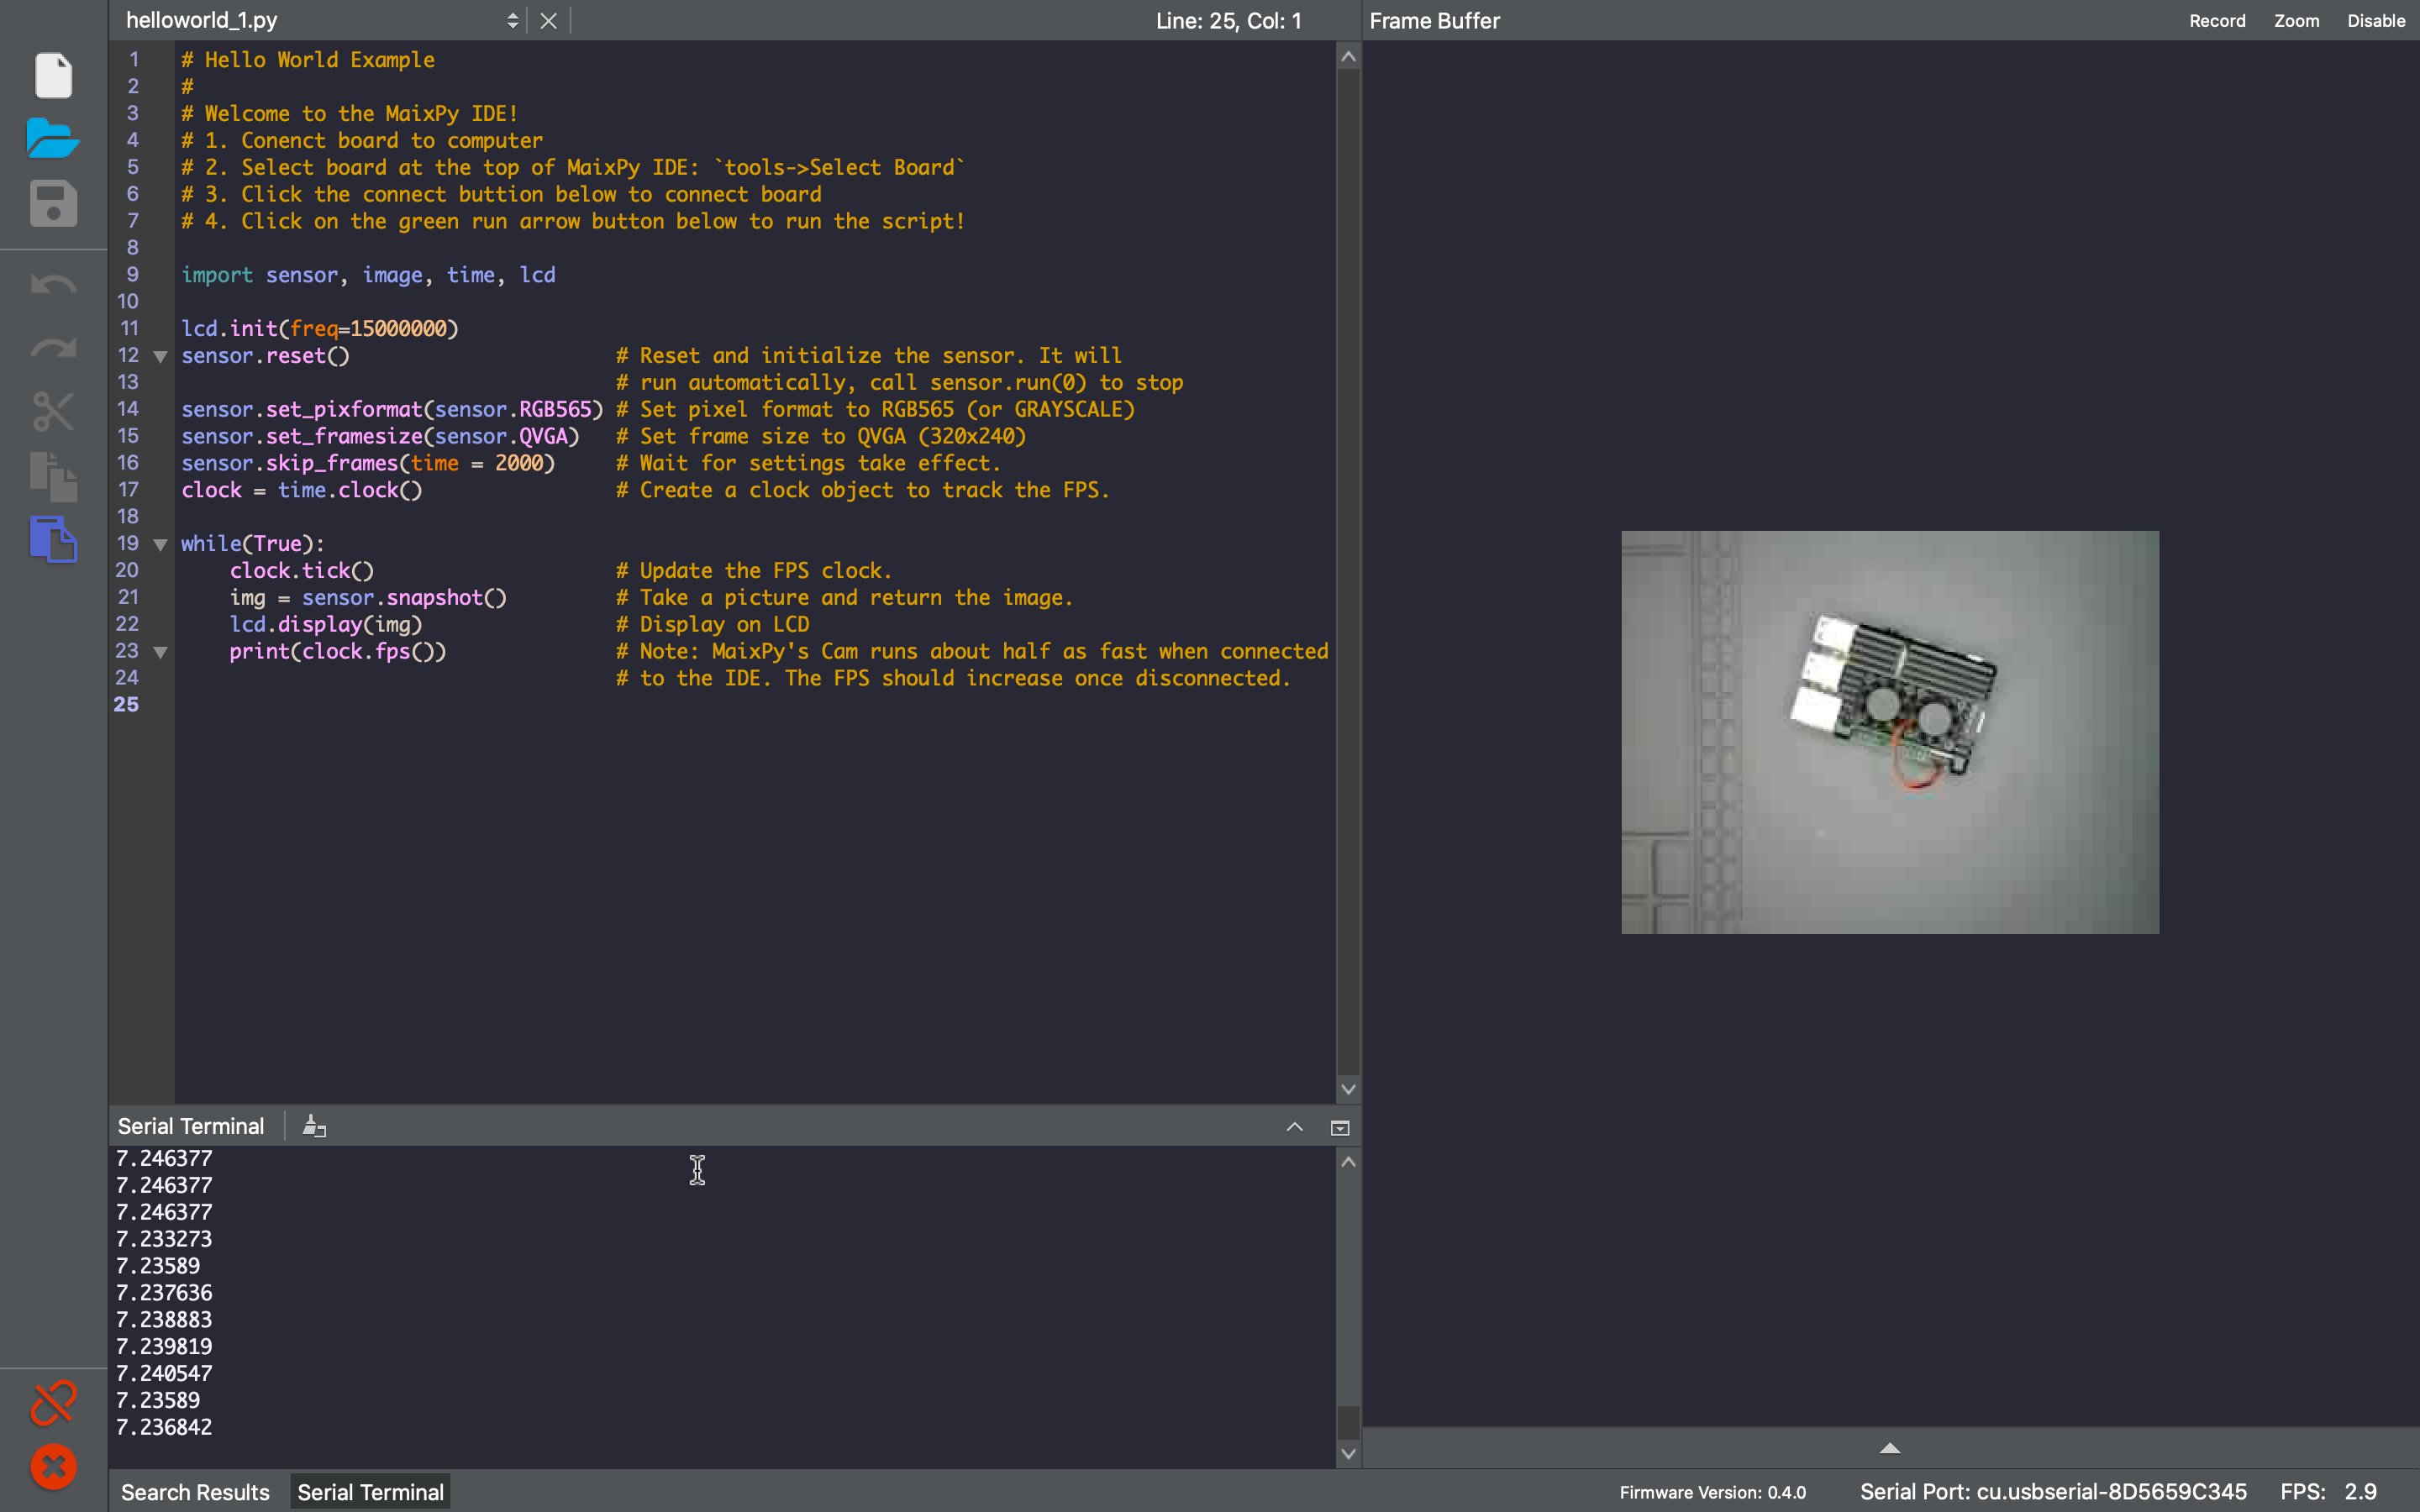Switch to the Search Results tab
Image resolution: width=2420 pixels, height=1512 pixels.
[x=195, y=1493]
